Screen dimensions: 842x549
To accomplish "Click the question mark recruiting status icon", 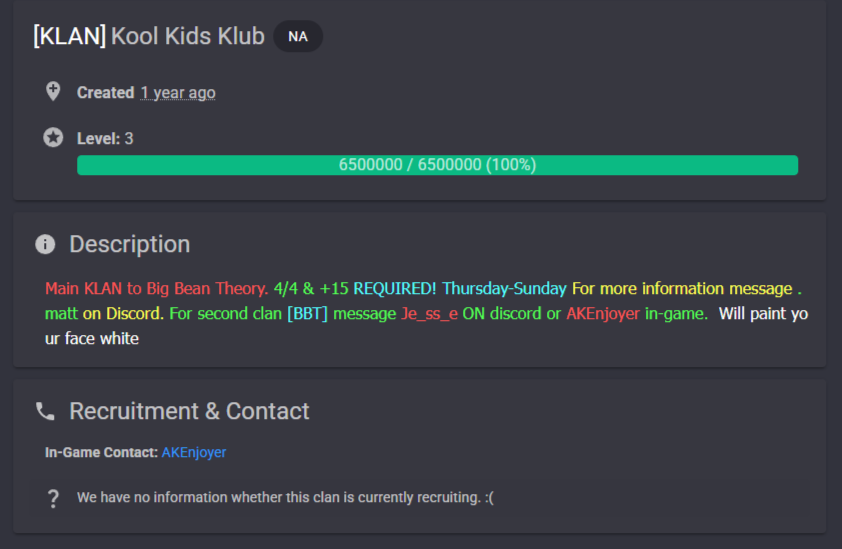I will 53,498.
